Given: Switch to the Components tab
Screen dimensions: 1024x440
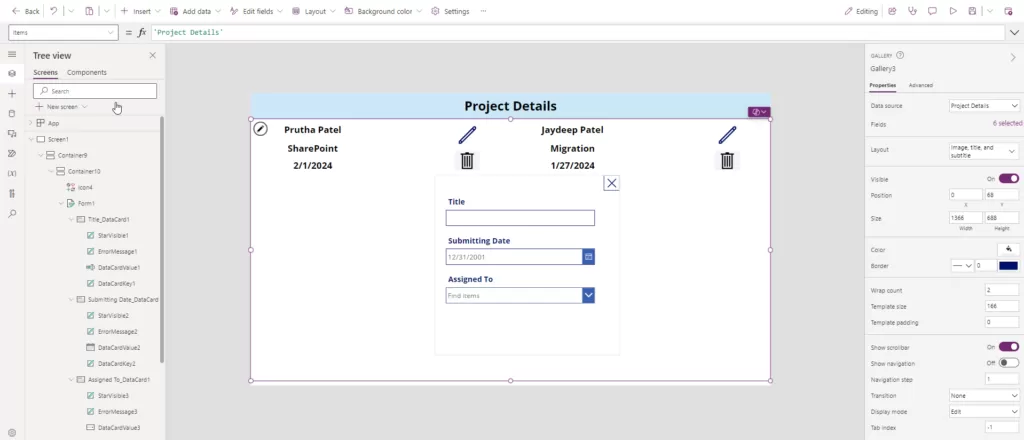Looking at the screenshot, I should pyautogui.click(x=87, y=72).
